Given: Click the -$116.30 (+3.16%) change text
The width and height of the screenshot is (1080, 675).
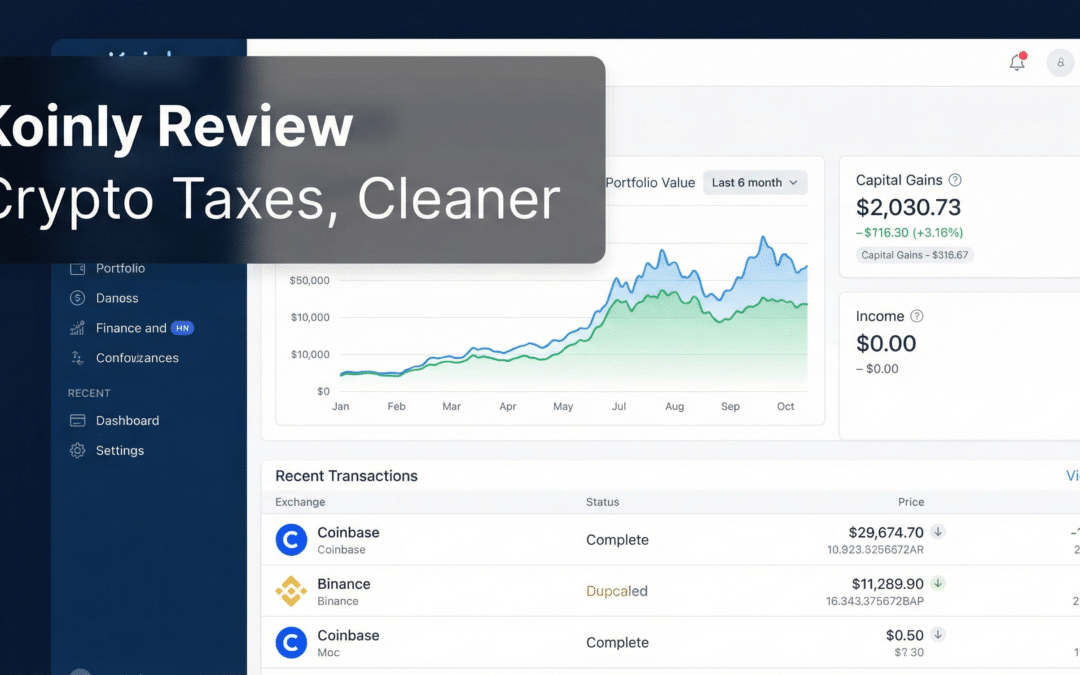Looking at the screenshot, I should pos(909,233).
